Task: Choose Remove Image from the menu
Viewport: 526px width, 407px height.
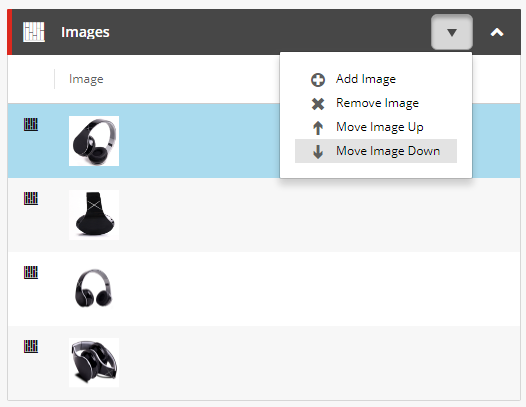Action: point(376,103)
